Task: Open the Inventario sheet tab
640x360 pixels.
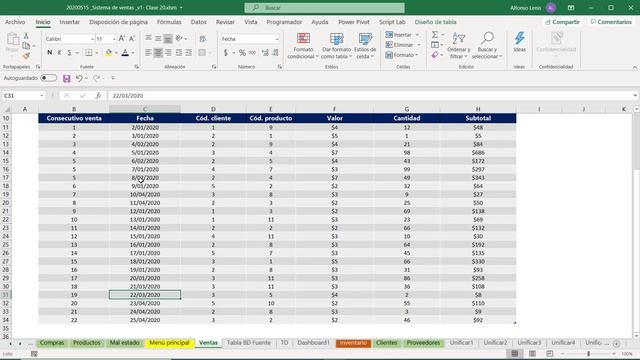Action: tap(353, 343)
